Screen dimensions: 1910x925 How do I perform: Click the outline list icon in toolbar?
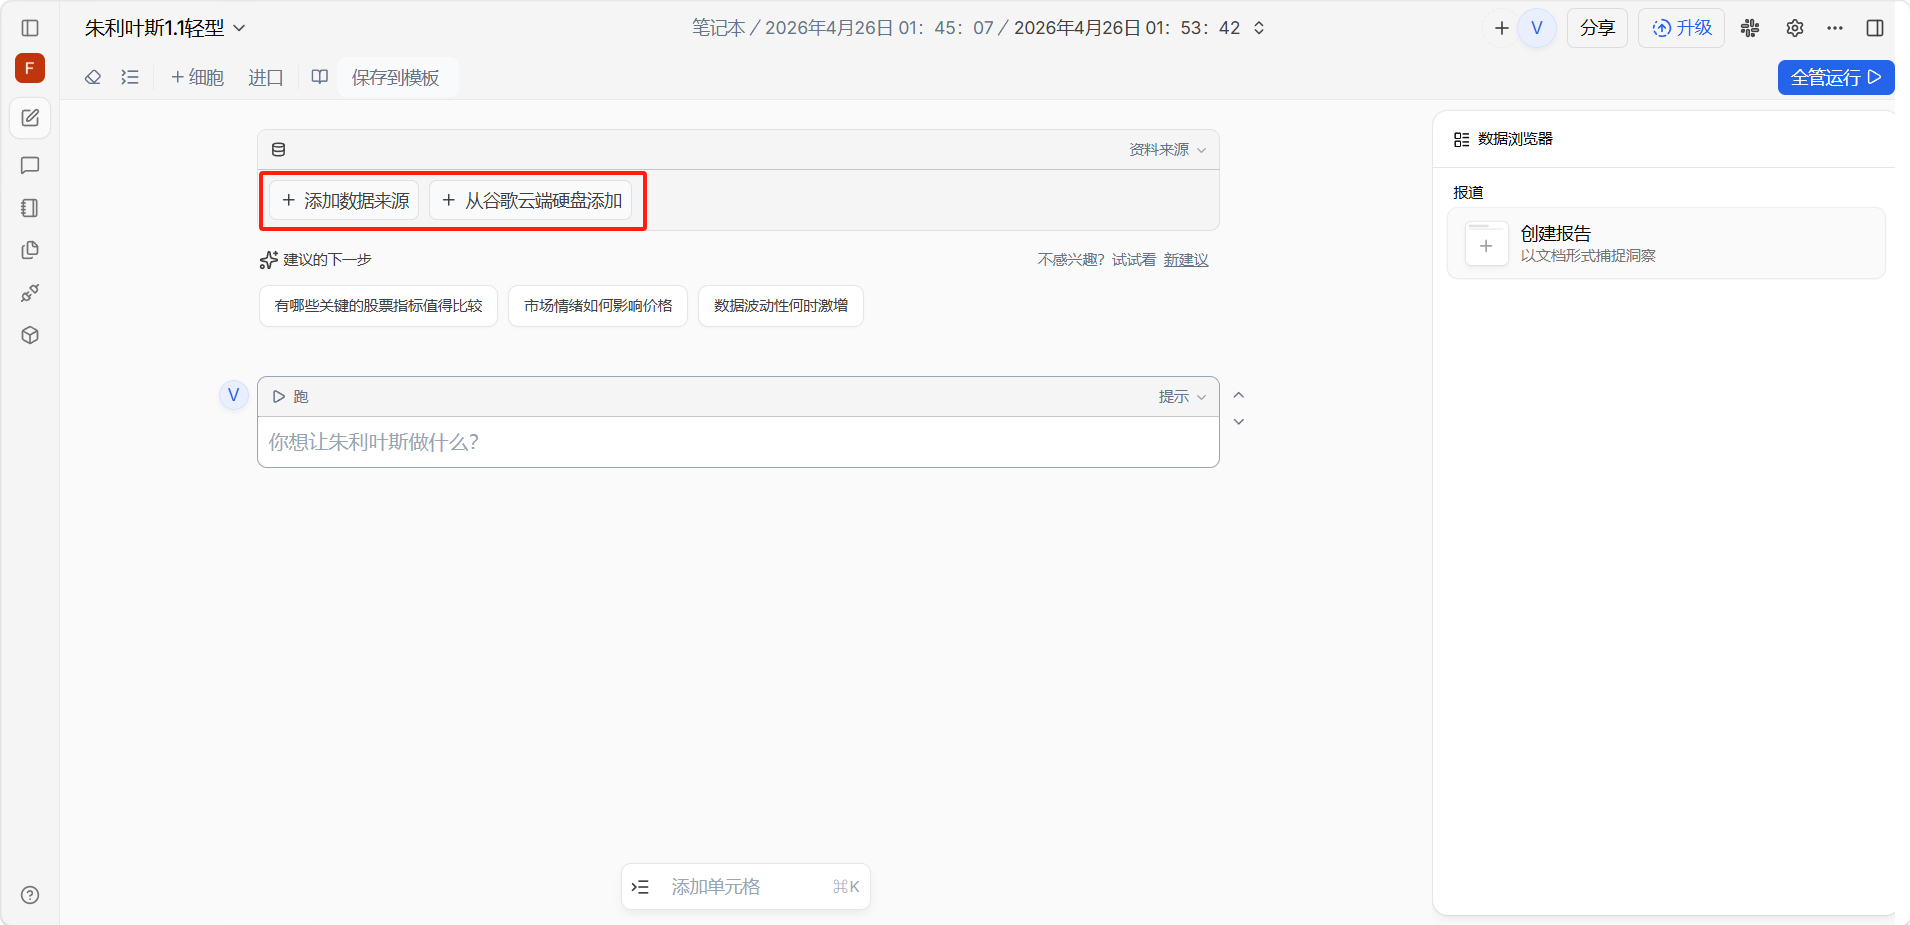(x=130, y=77)
